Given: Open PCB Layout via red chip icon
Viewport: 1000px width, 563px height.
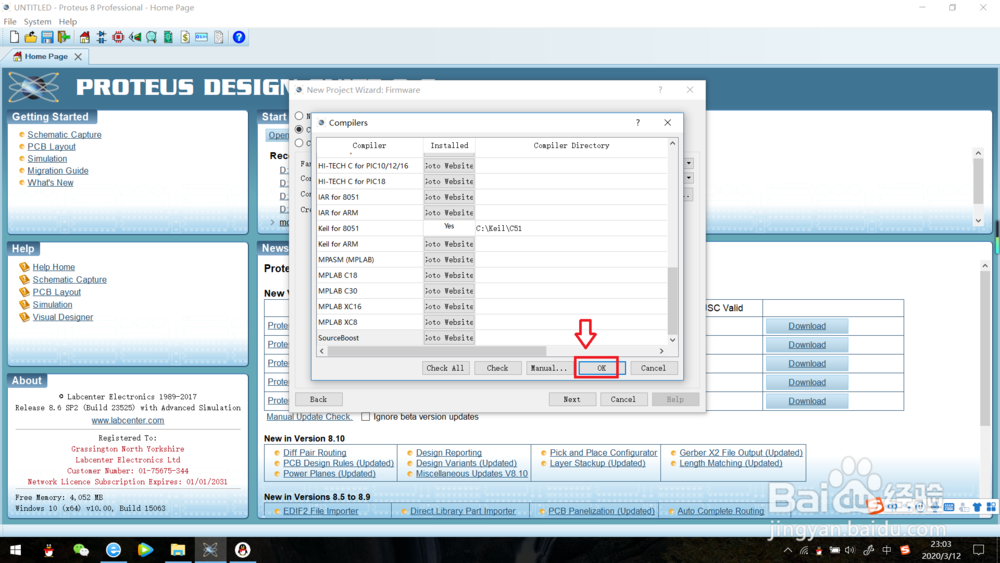Looking at the screenshot, I should [118, 38].
